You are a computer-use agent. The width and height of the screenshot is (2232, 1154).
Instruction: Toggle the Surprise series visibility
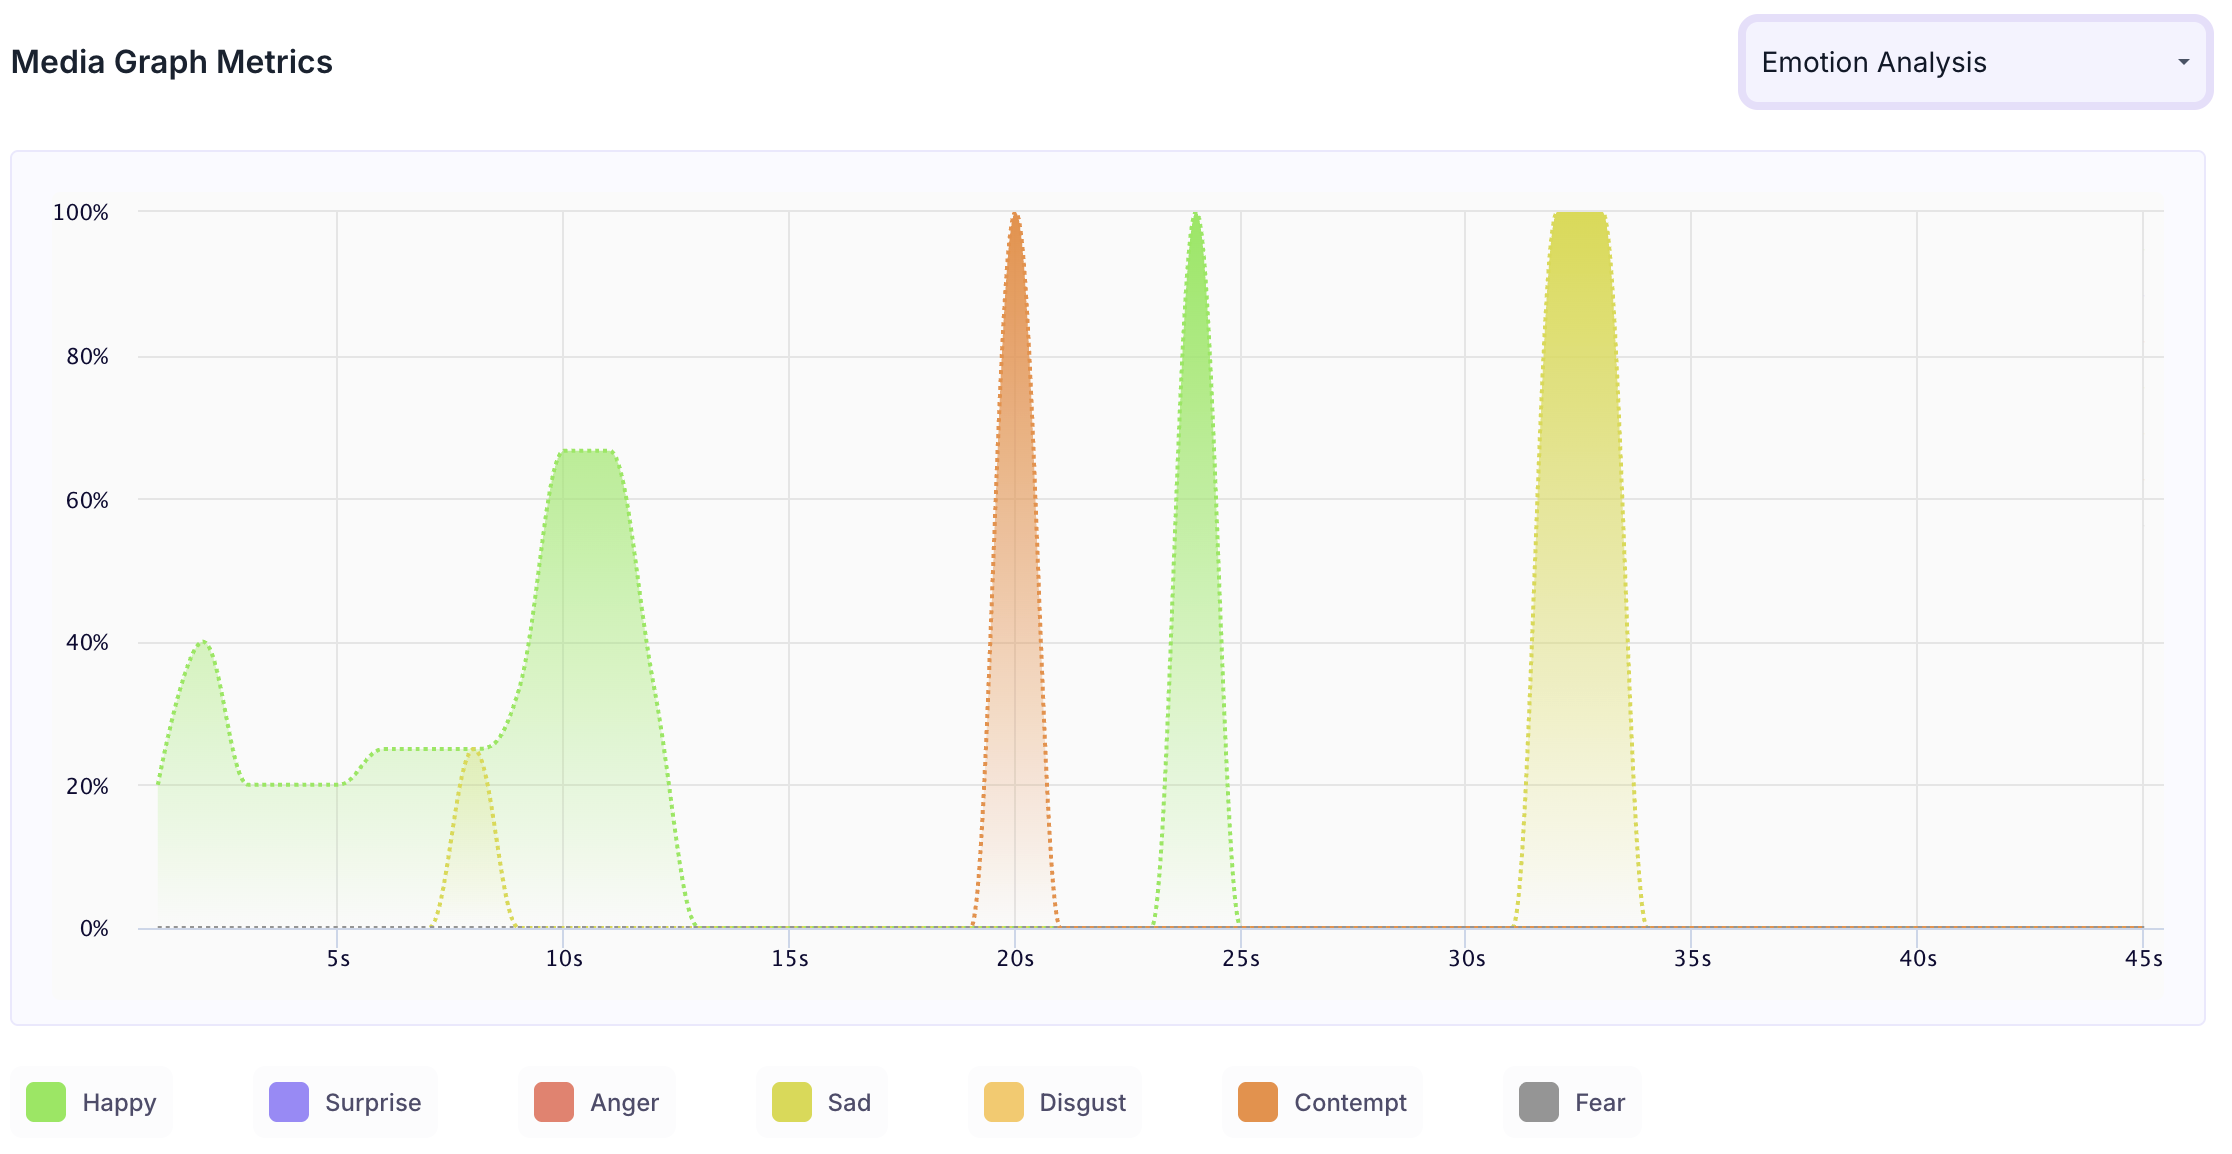click(x=346, y=1102)
